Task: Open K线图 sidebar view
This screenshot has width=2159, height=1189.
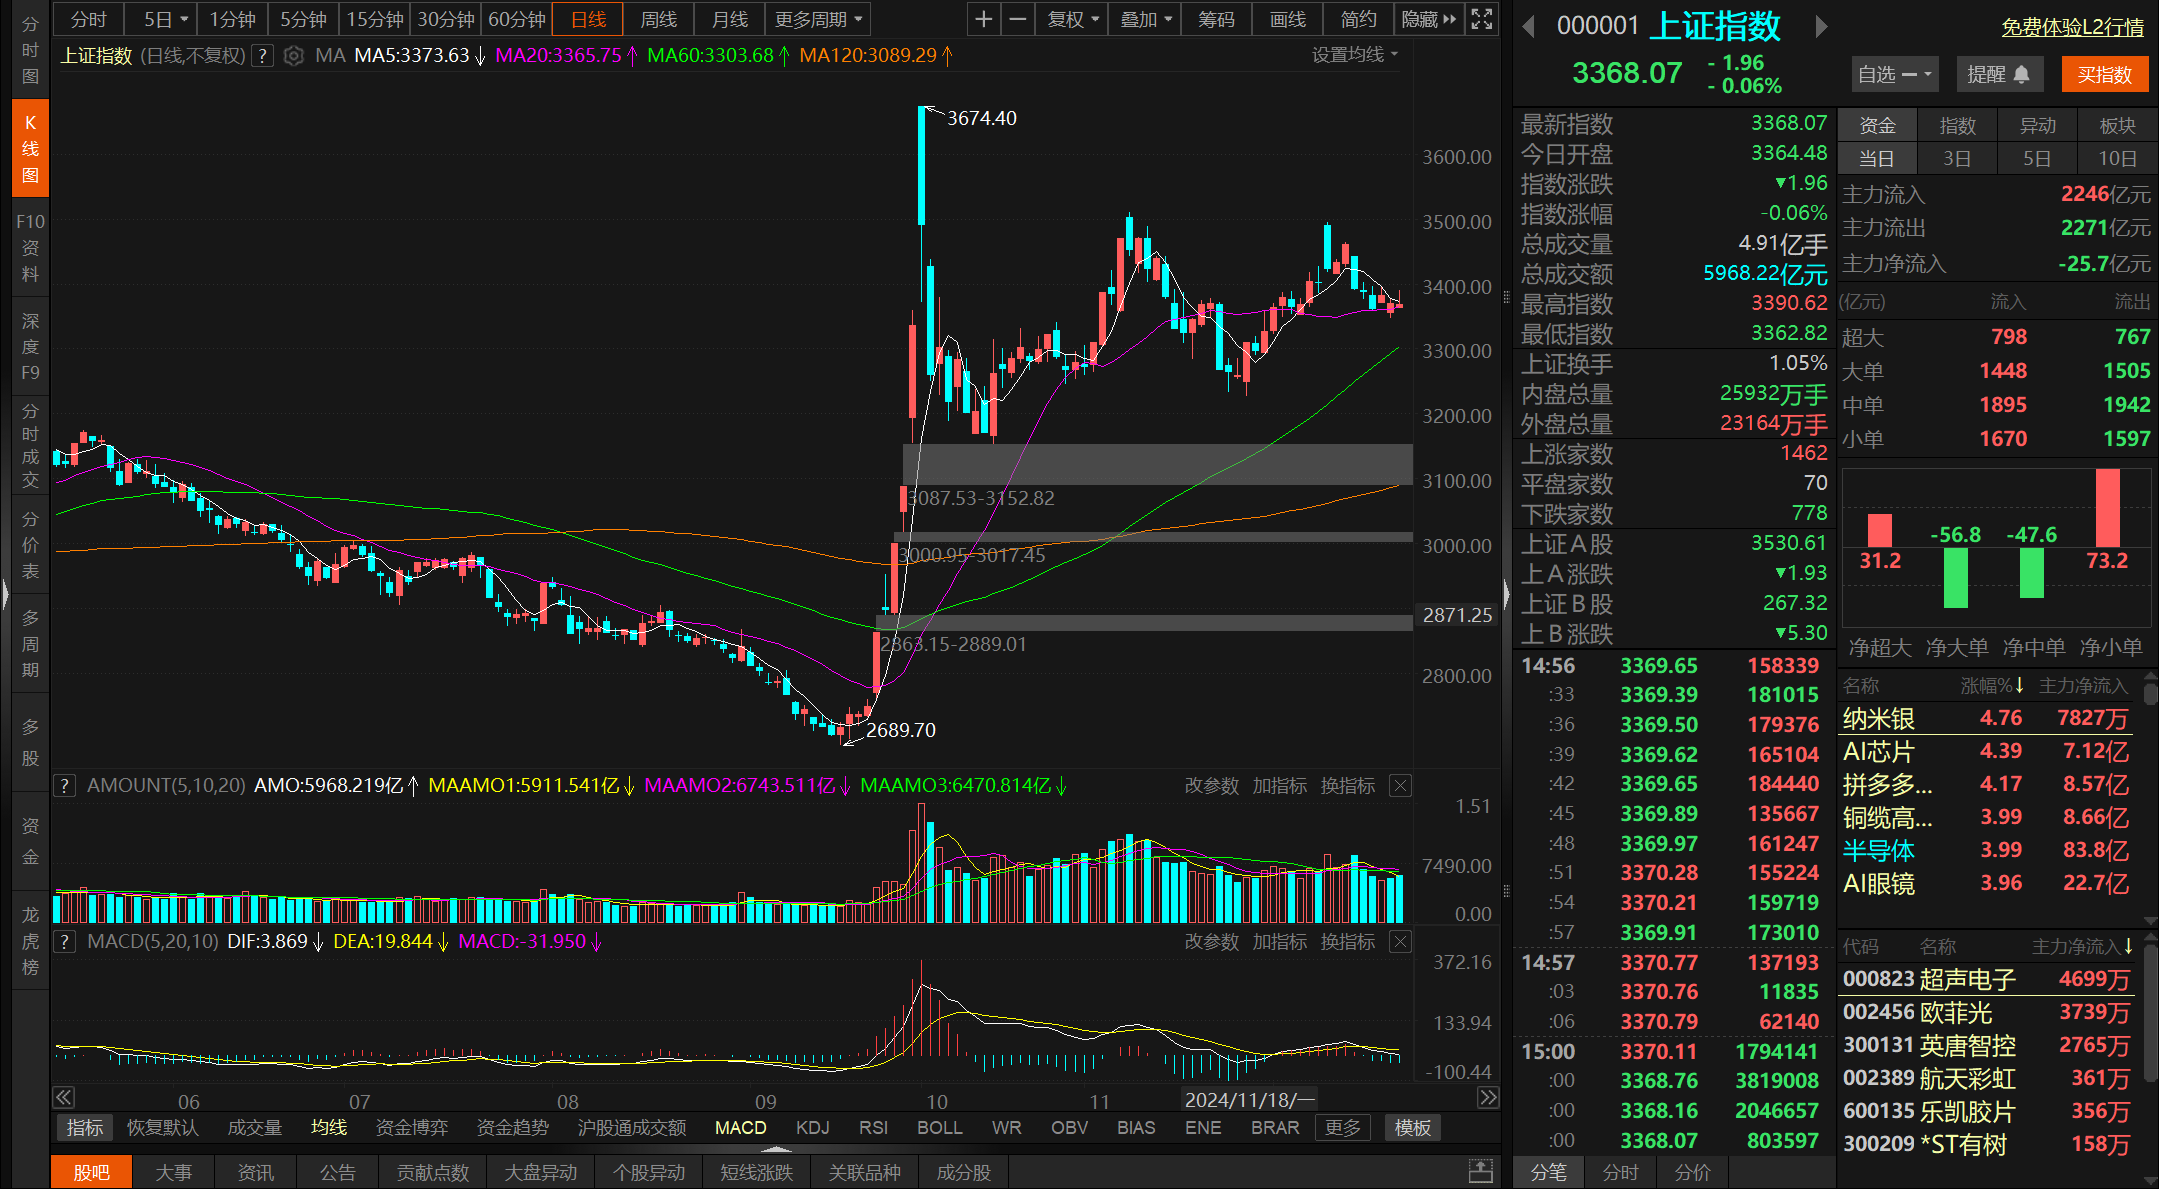Action: 30,149
